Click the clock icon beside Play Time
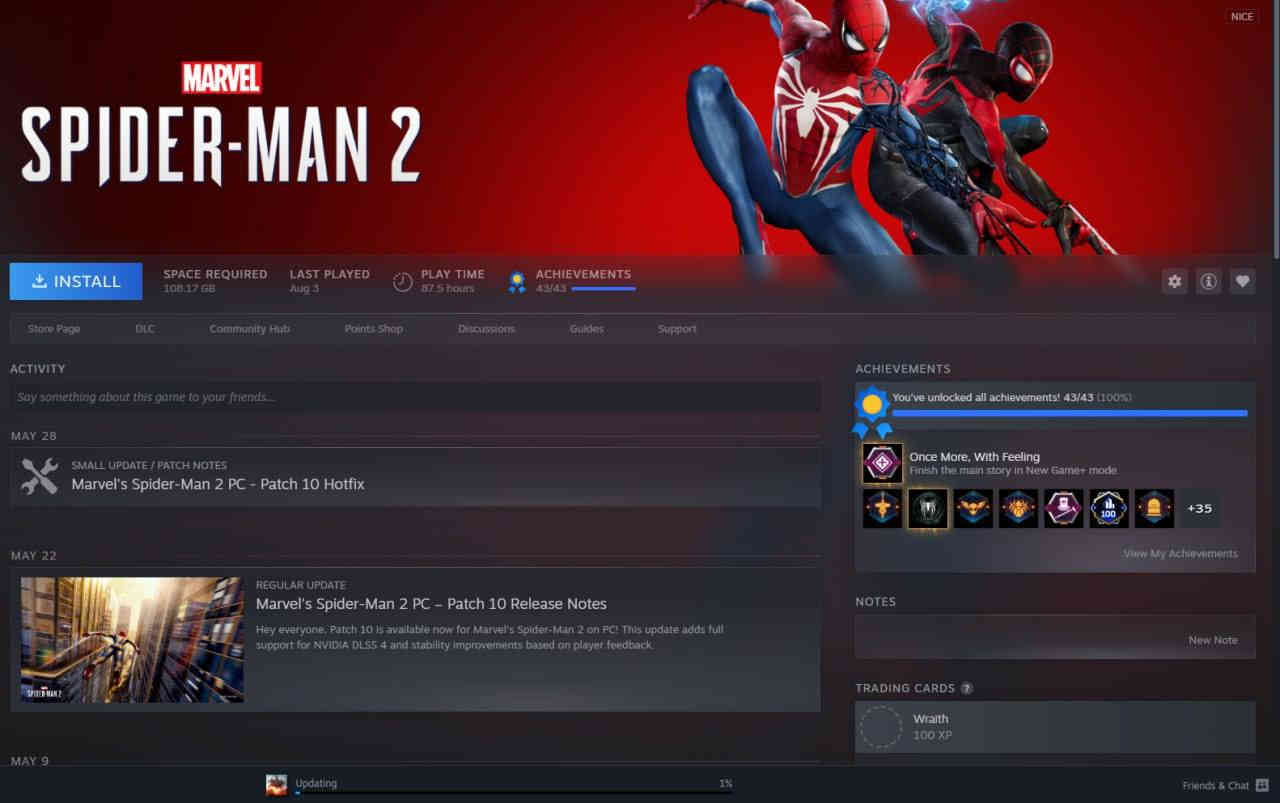The height and width of the screenshot is (803, 1280). coord(403,281)
